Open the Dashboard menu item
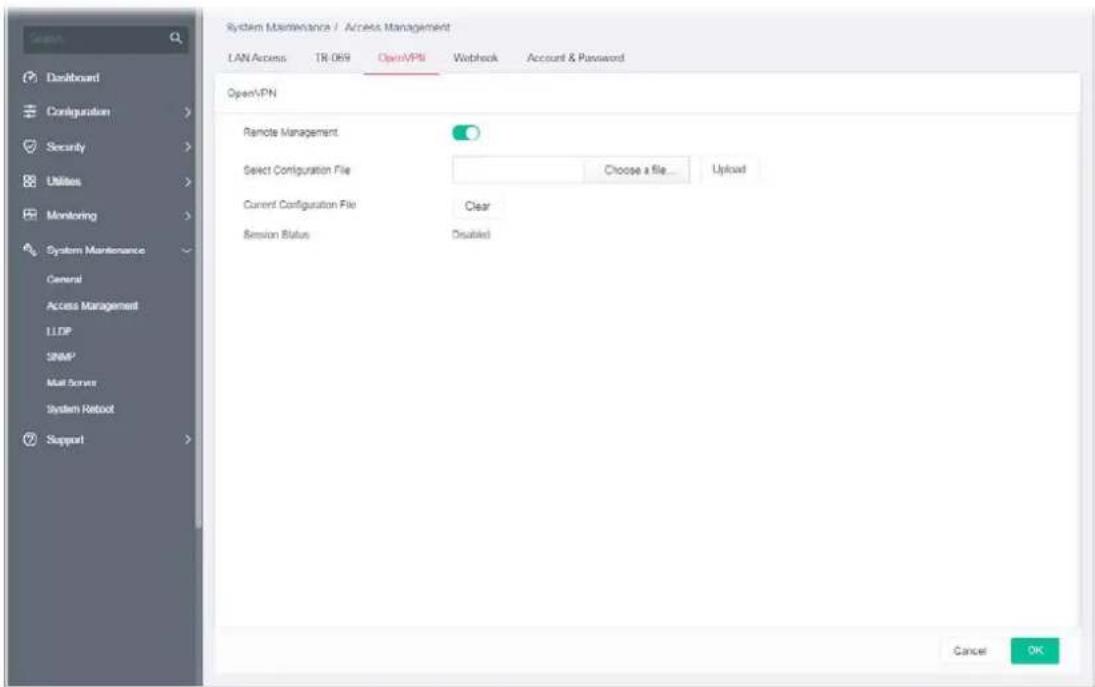 (x=73, y=77)
